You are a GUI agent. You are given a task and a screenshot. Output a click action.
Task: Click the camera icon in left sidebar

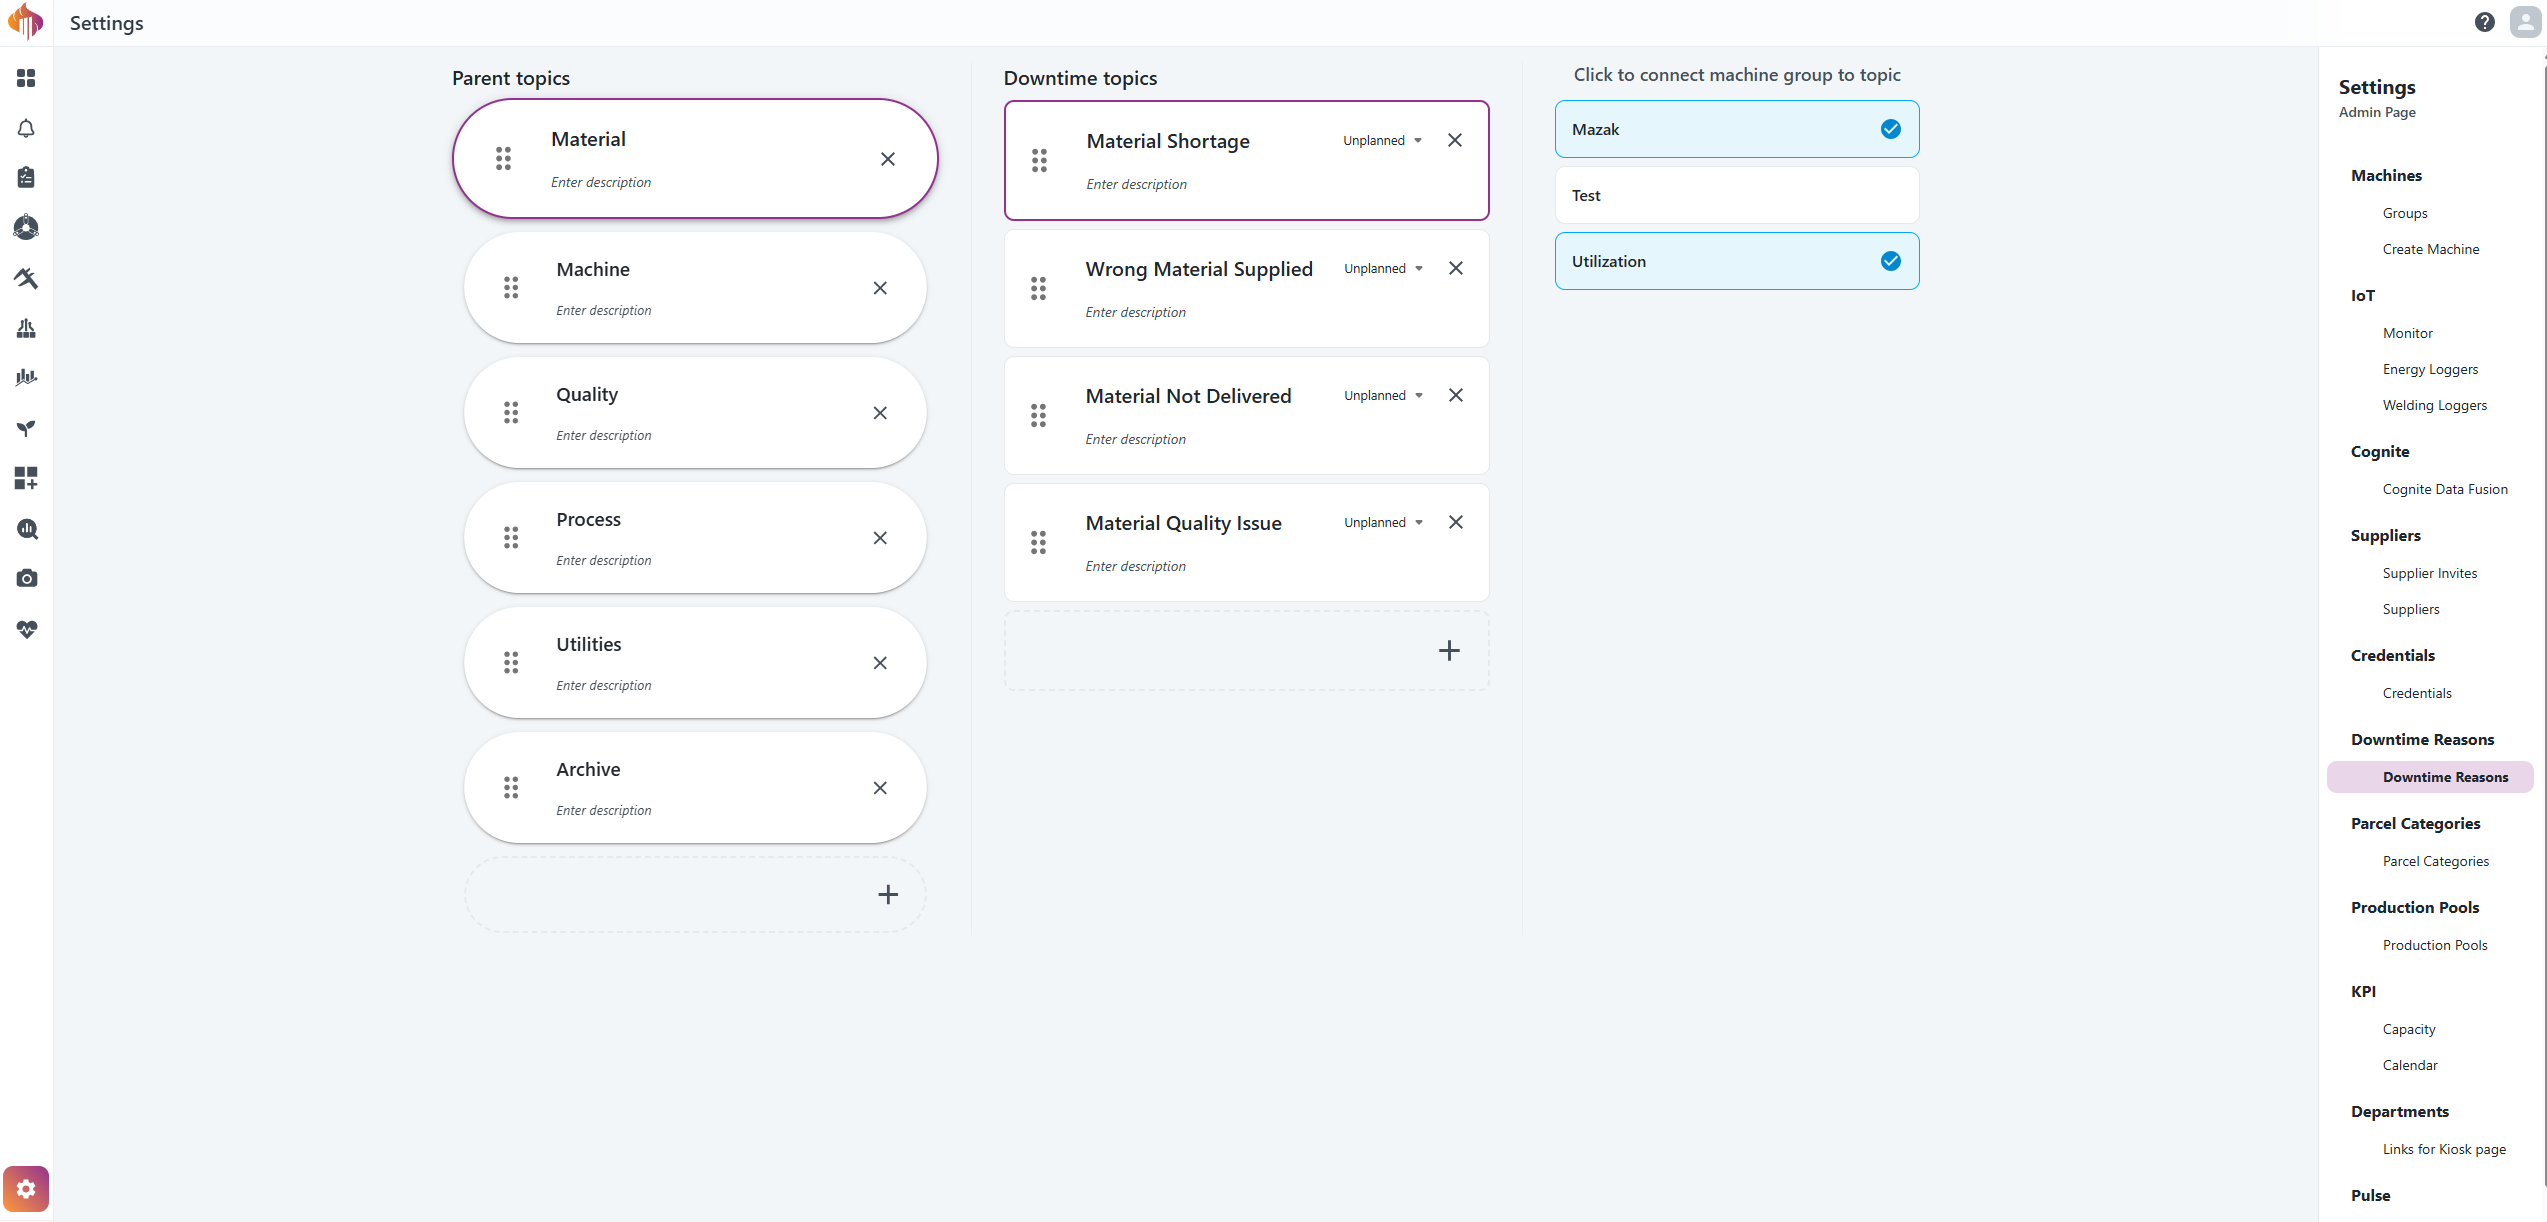26,579
